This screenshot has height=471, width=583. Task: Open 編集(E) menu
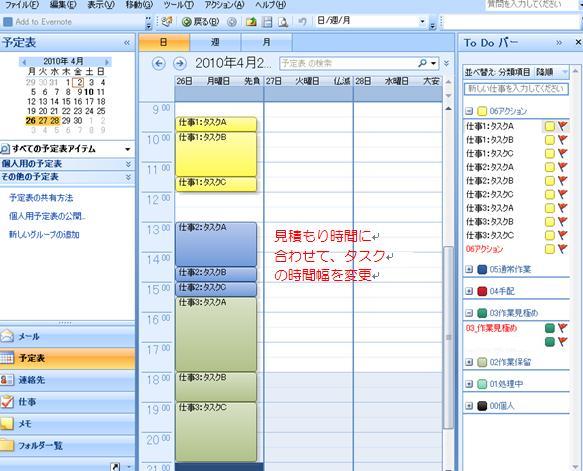[63, 5]
